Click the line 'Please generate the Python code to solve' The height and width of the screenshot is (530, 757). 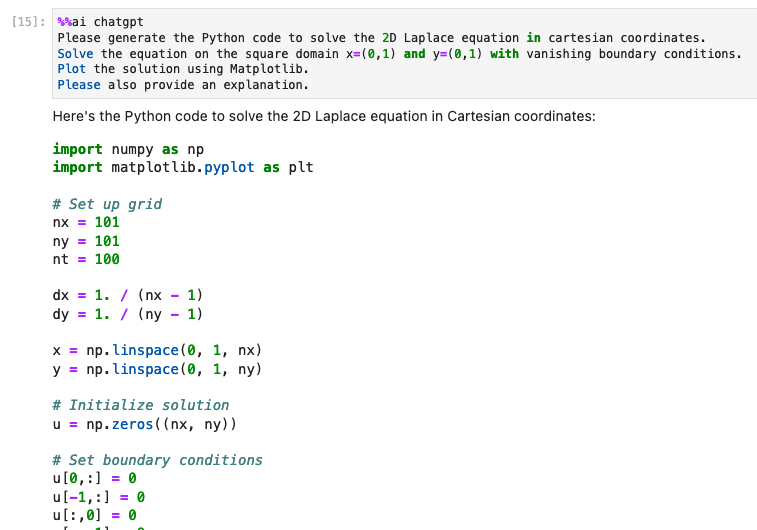(x=381, y=38)
